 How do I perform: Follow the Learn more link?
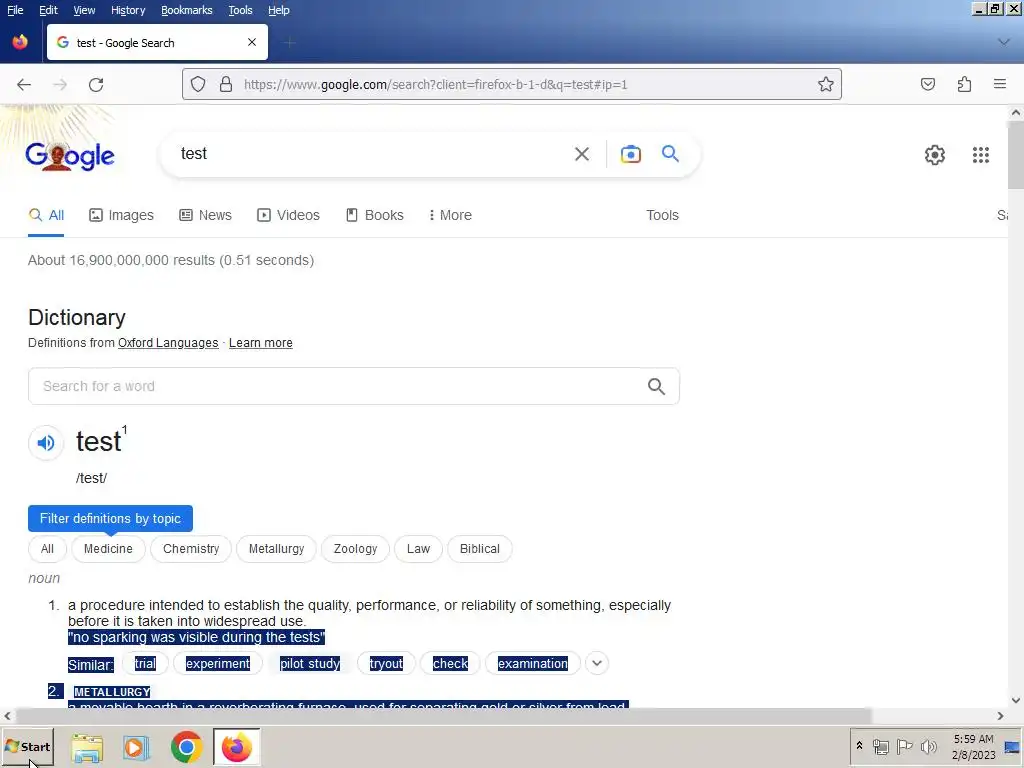point(261,343)
